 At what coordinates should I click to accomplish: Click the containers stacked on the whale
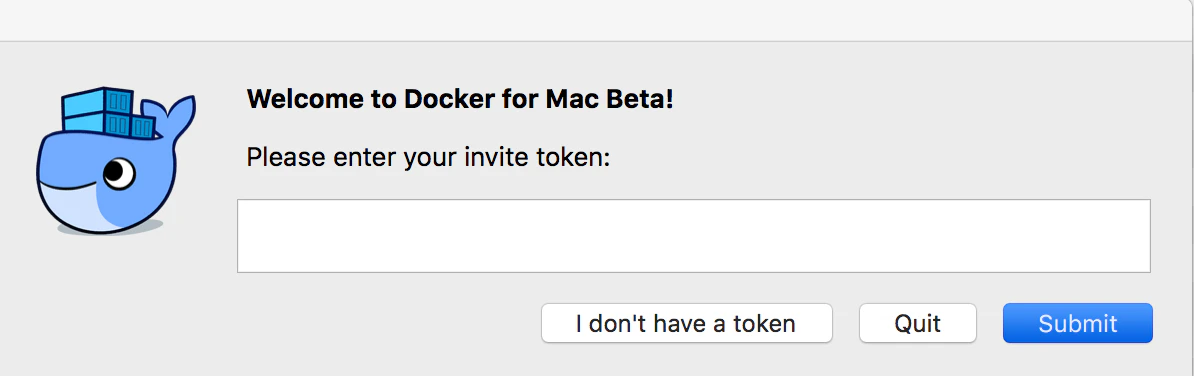[x=110, y=114]
